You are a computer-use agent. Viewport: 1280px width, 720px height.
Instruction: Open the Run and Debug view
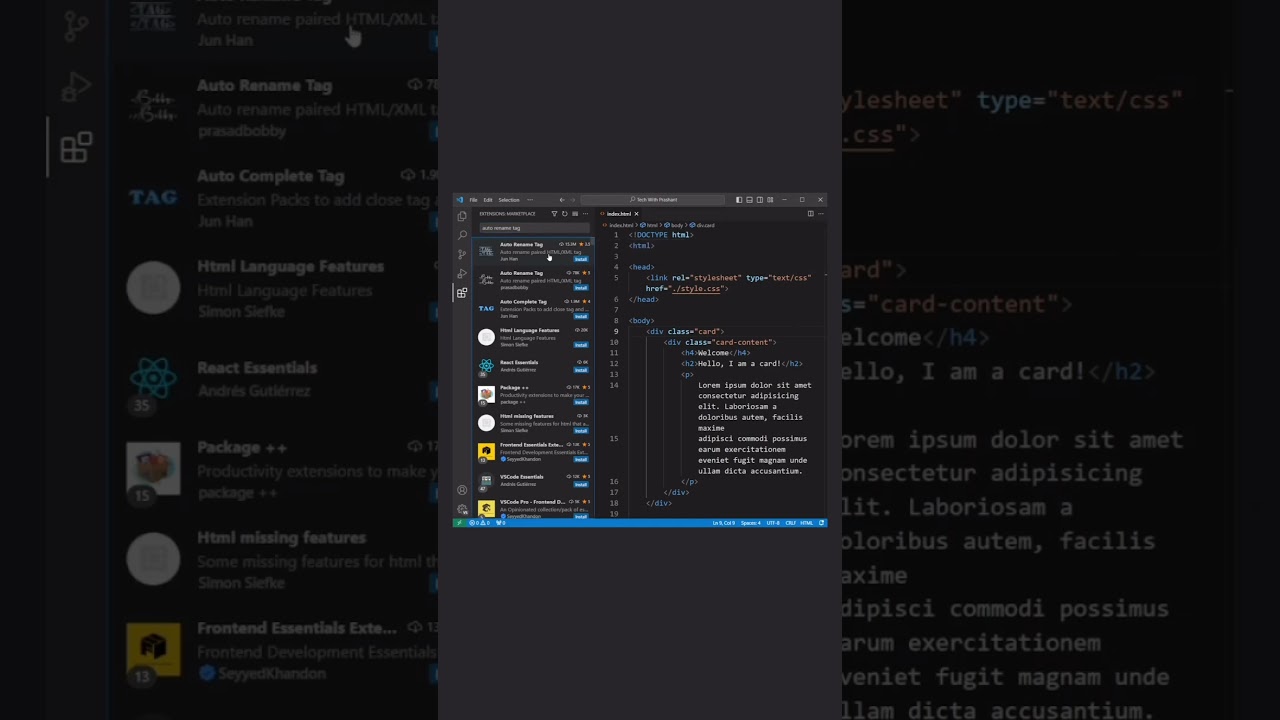pos(462,273)
